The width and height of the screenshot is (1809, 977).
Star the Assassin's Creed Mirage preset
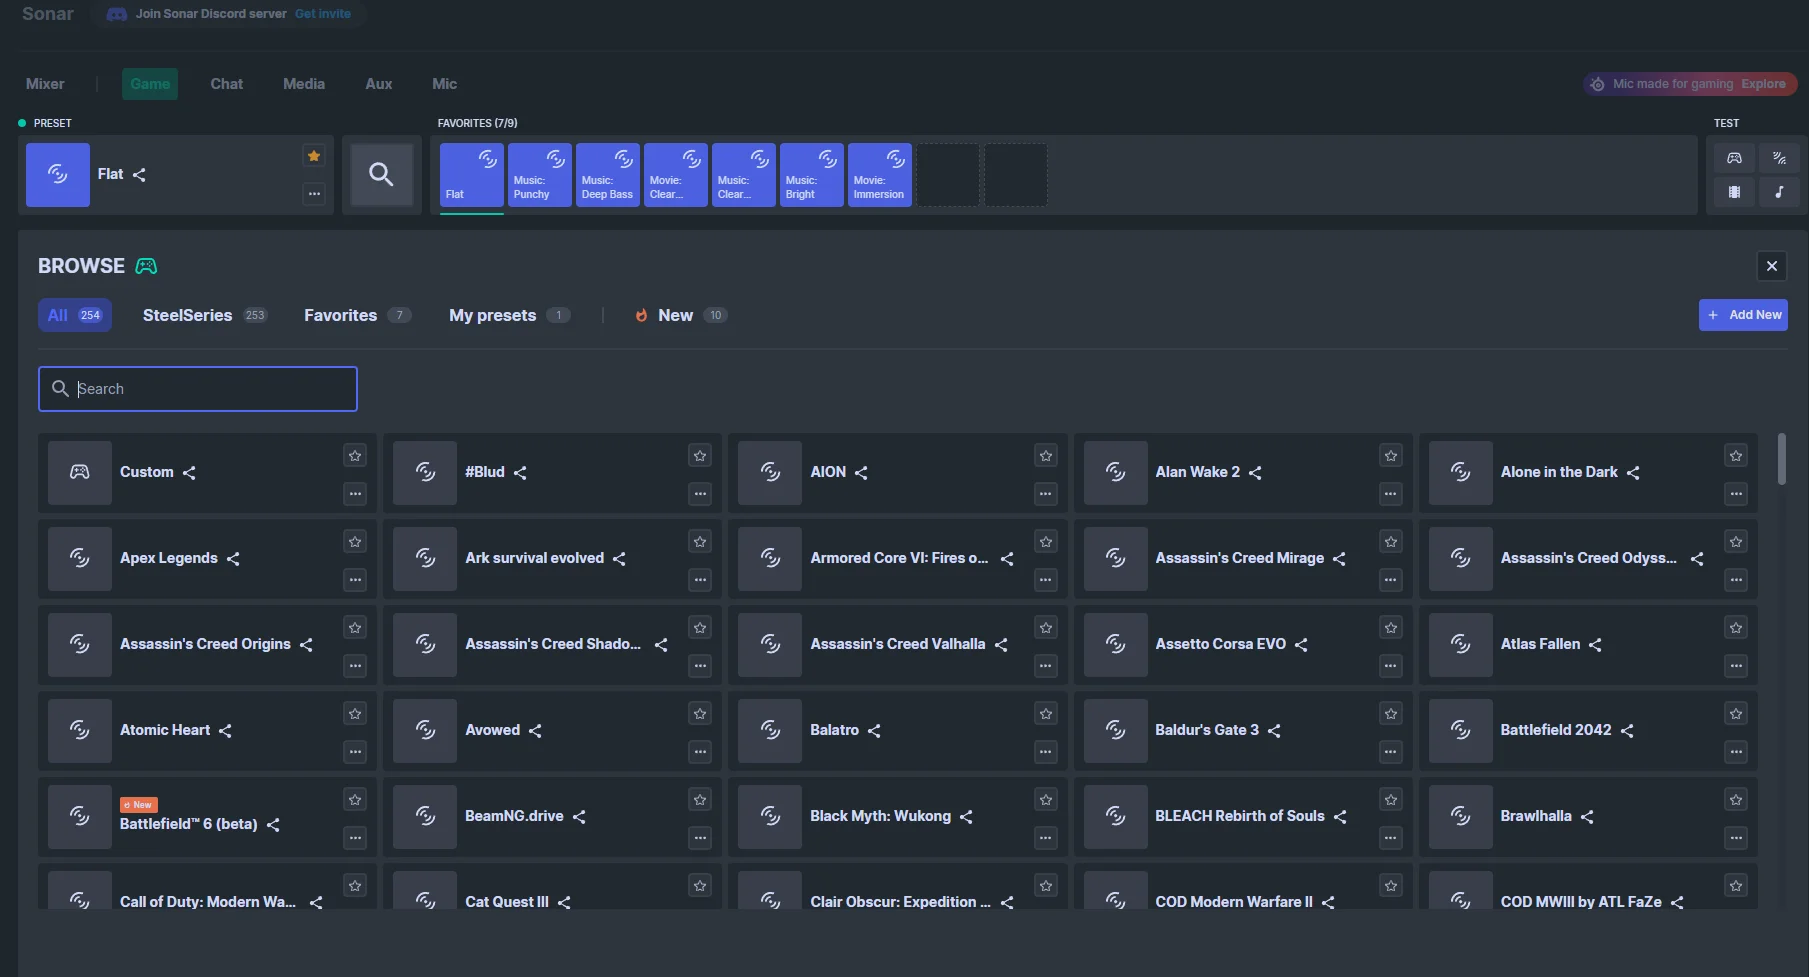pyautogui.click(x=1391, y=542)
